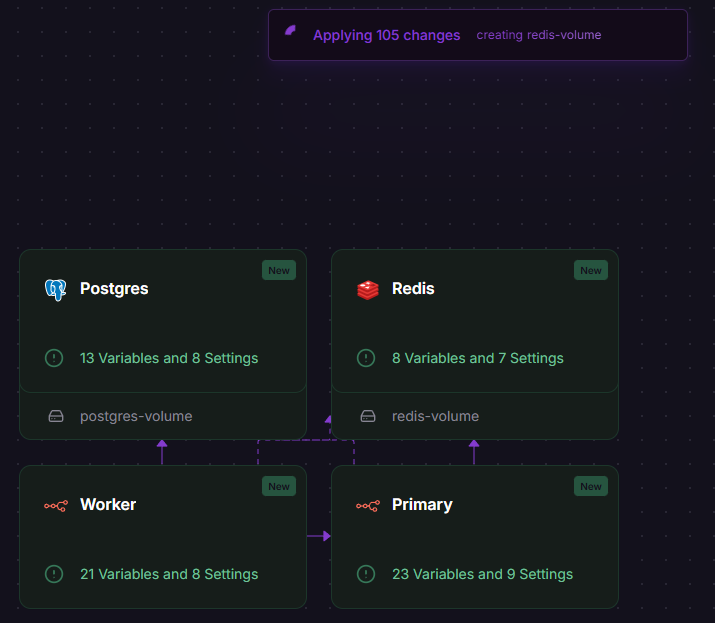The height and width of the screenshot is (623, 715).
Task: Click the New badge on Postgres card
Action: (x=279, y=270)
